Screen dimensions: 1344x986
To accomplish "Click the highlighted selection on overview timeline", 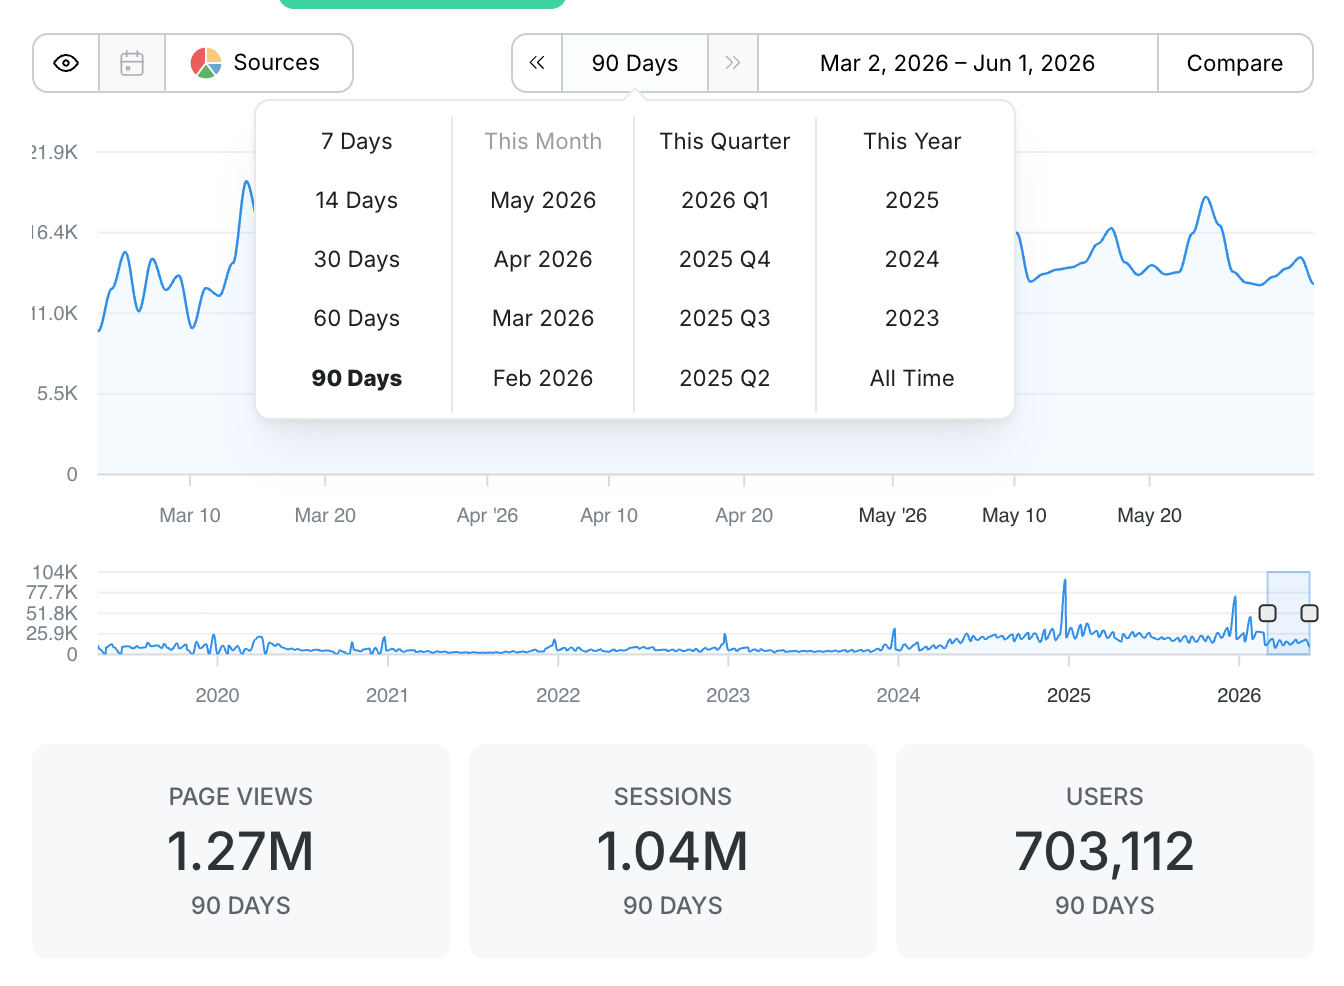I will (1288, 613).
